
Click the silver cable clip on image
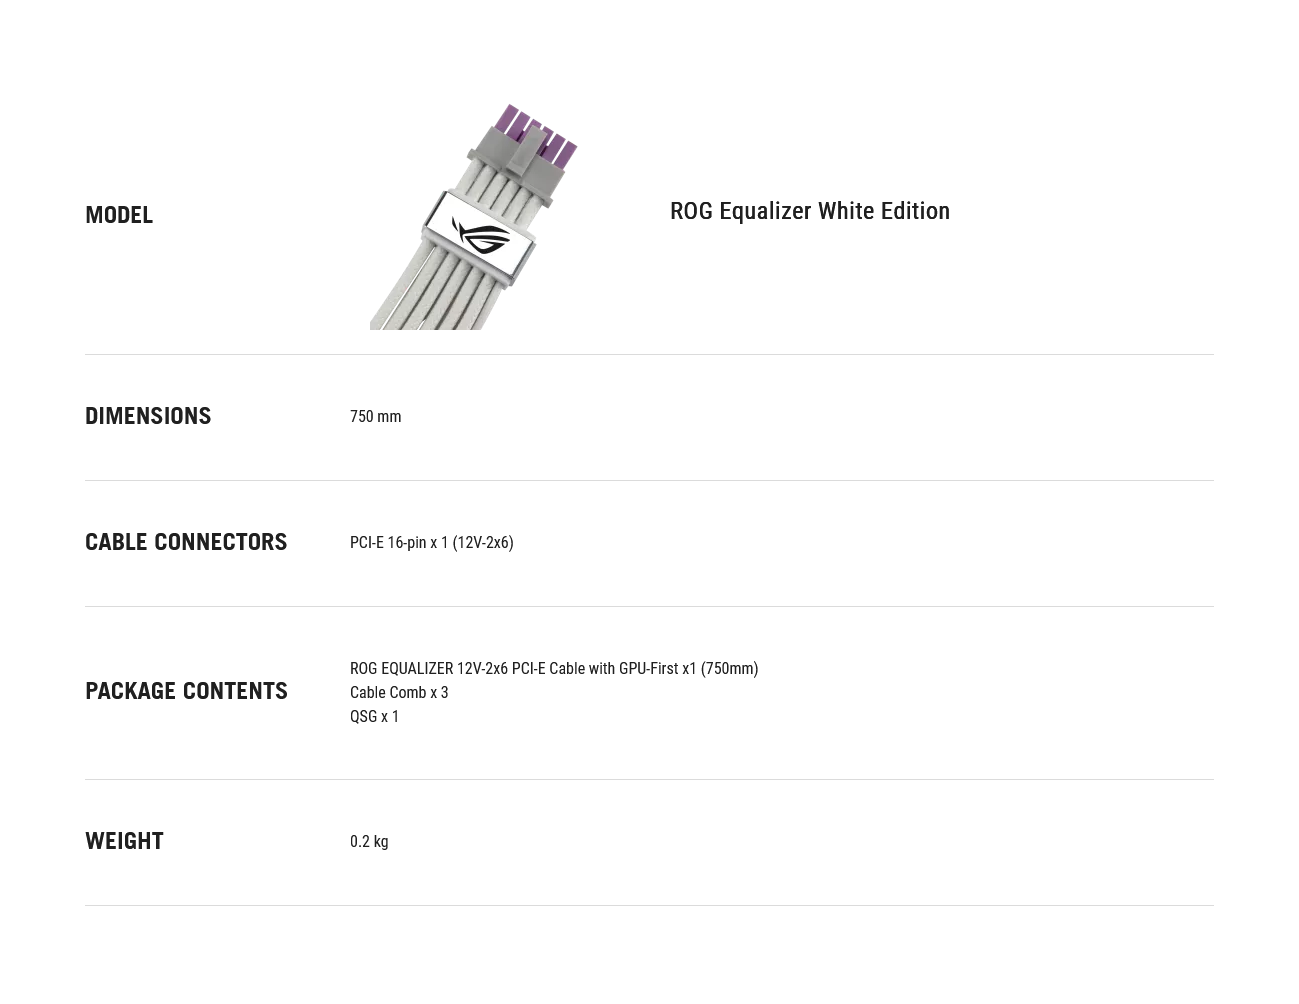click(x=482, y=237)
